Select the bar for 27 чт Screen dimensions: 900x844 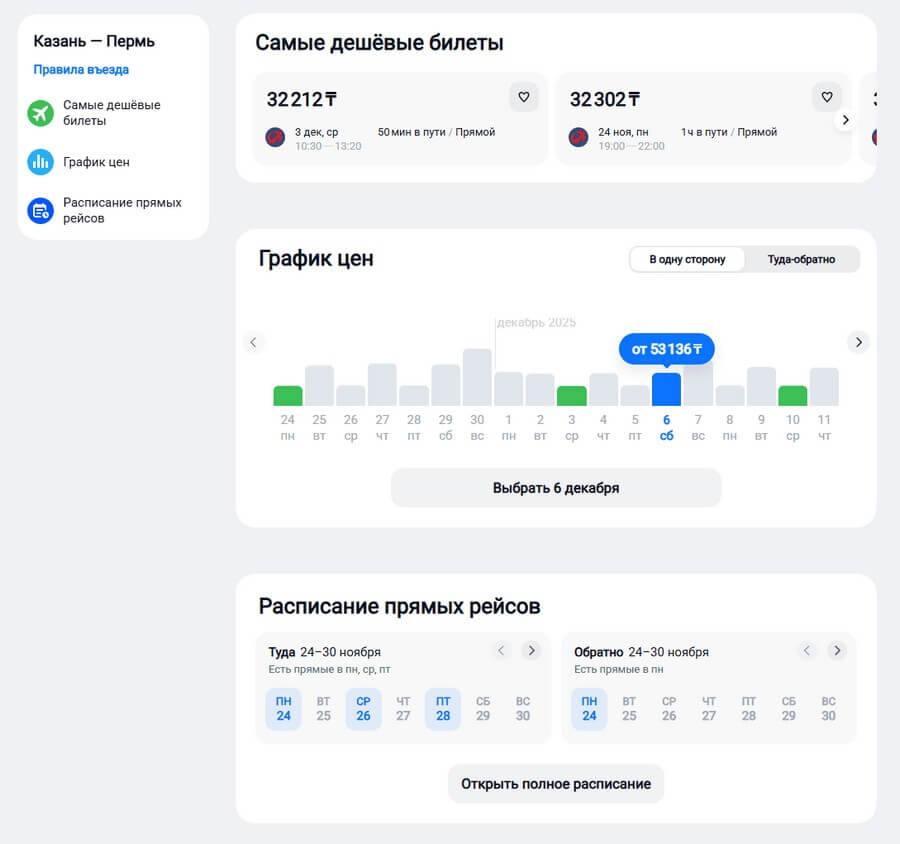[x=382, y=385]
